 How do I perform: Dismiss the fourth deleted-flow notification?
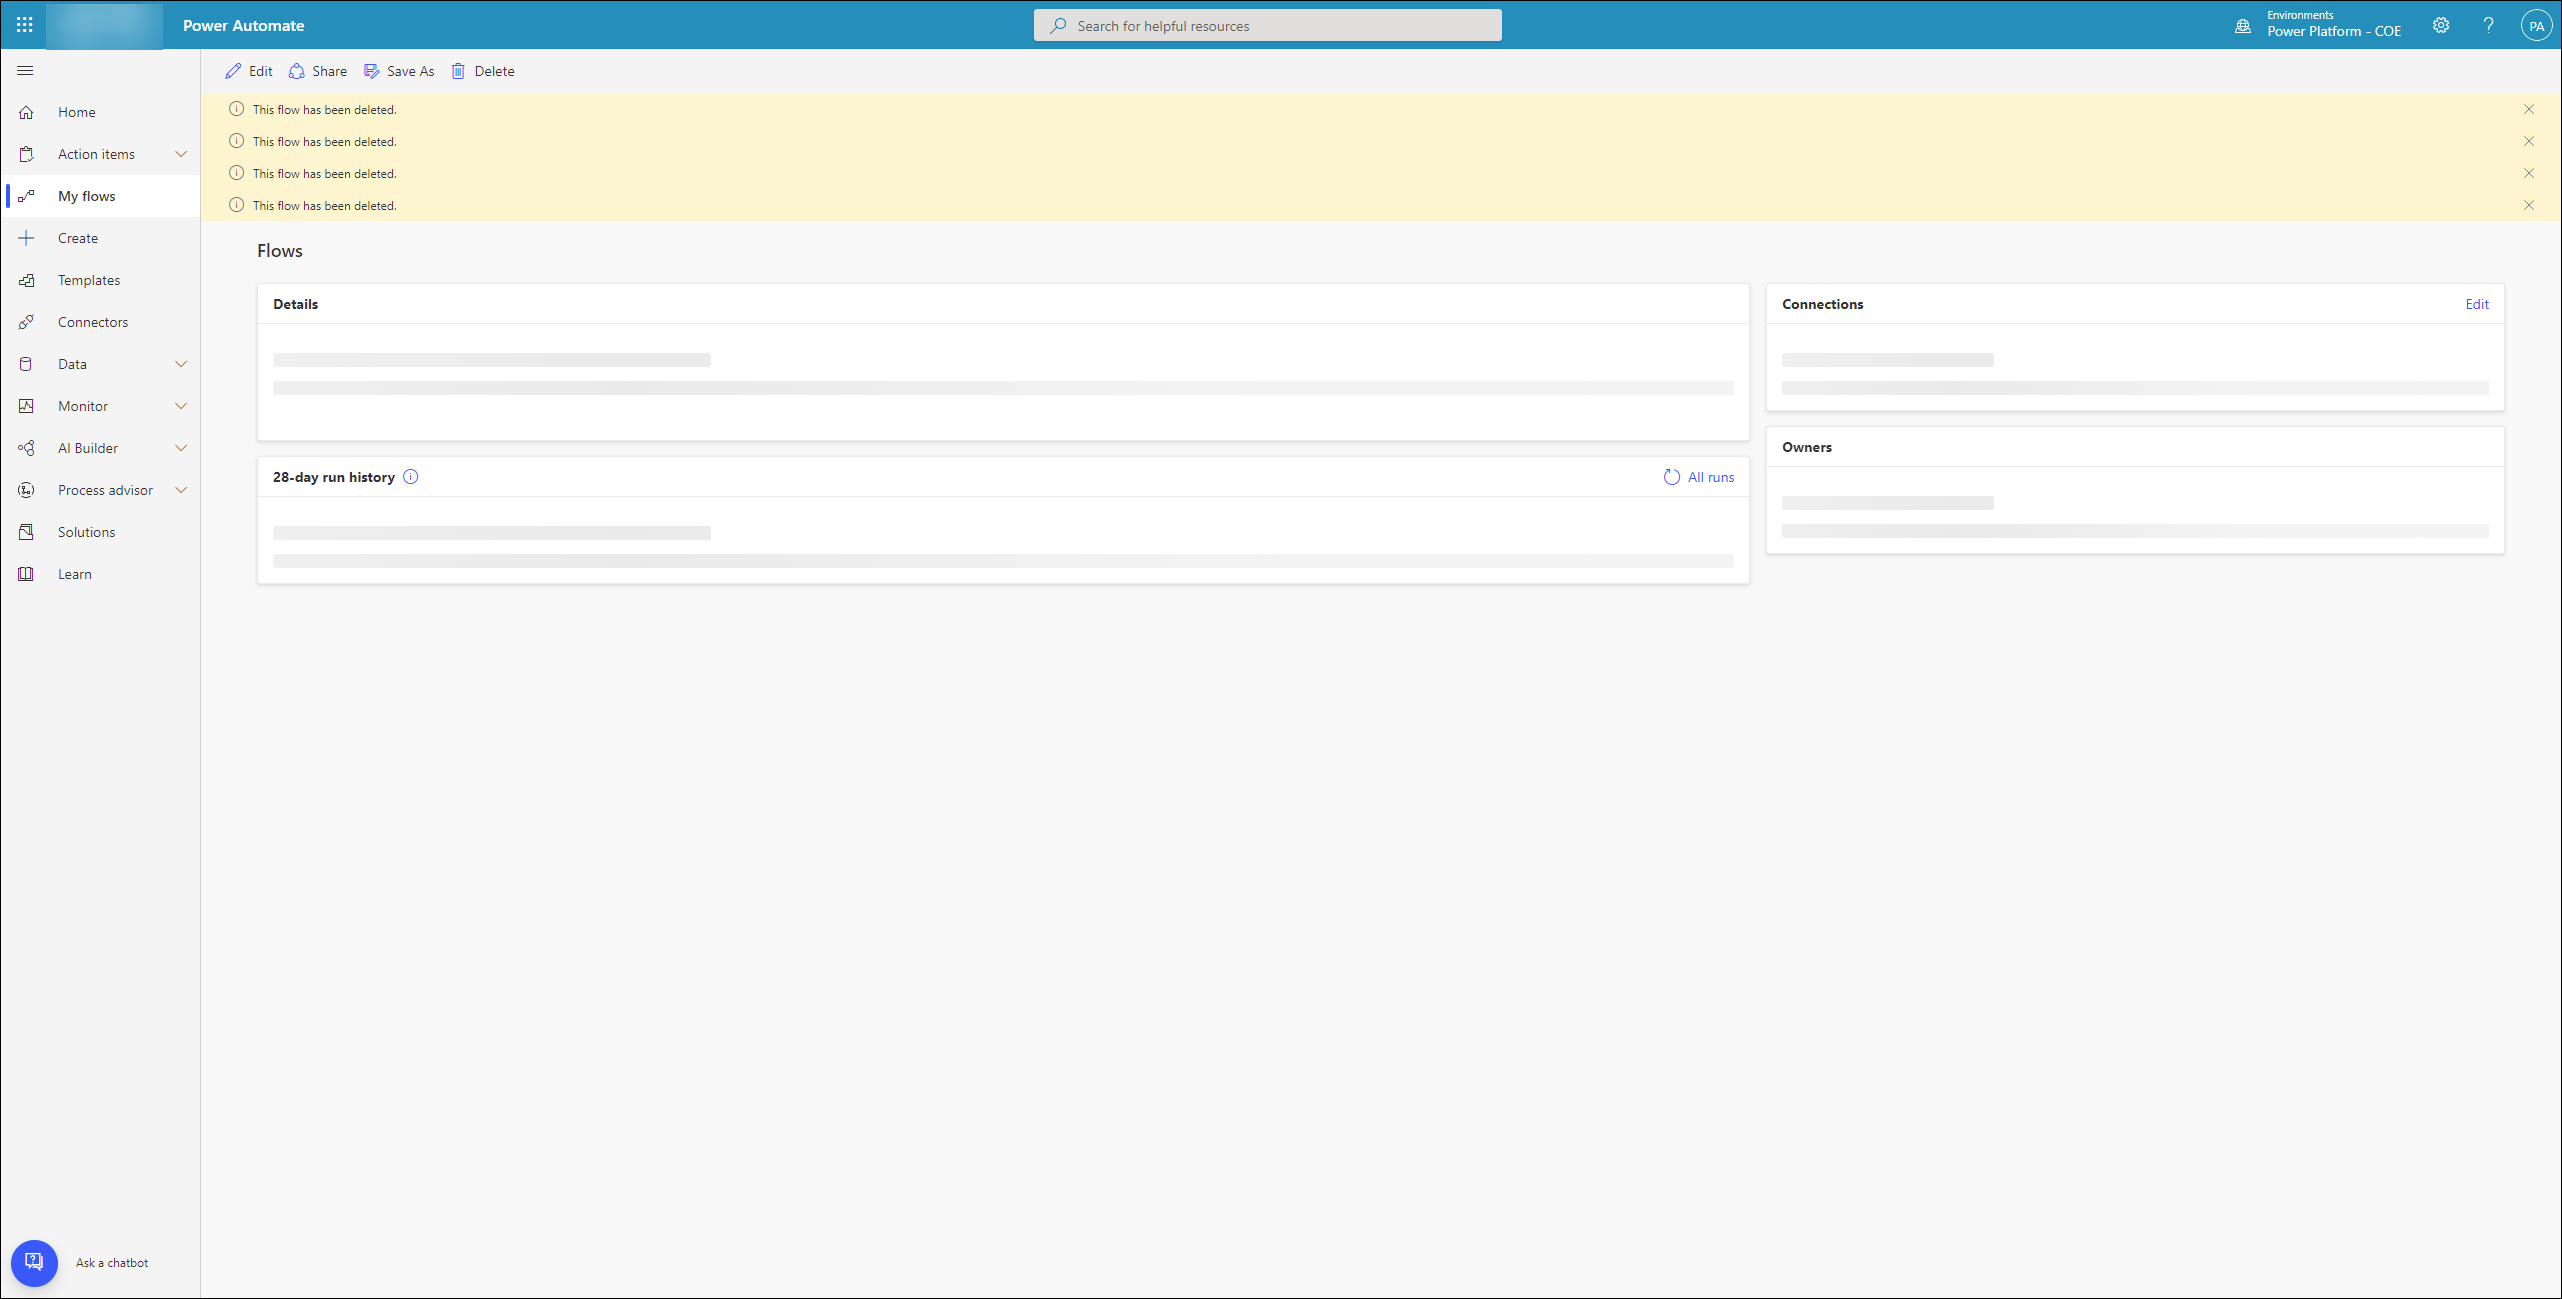[2528, 205]
